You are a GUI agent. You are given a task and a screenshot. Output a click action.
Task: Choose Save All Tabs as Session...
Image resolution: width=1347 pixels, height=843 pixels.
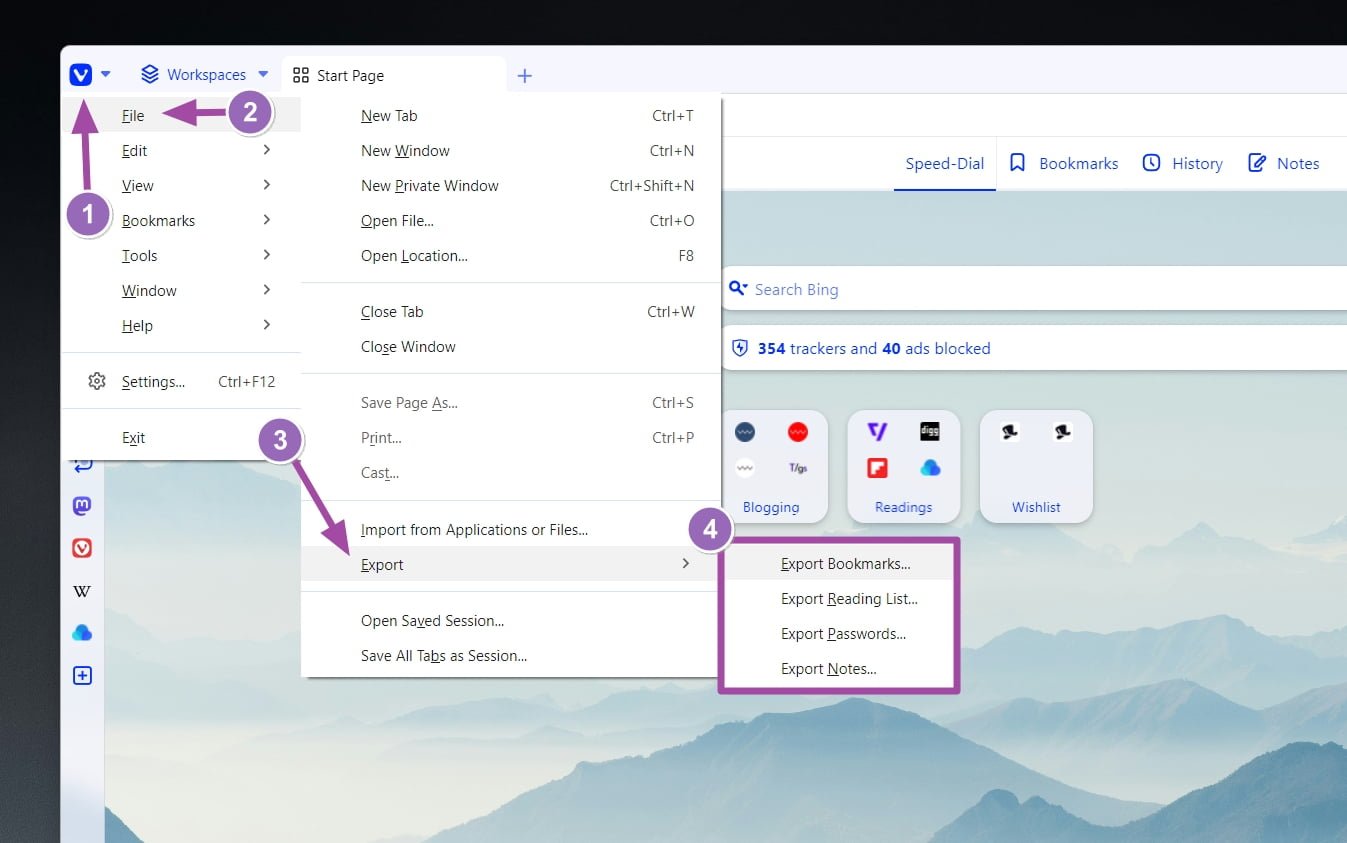click(x=511, y=655)
